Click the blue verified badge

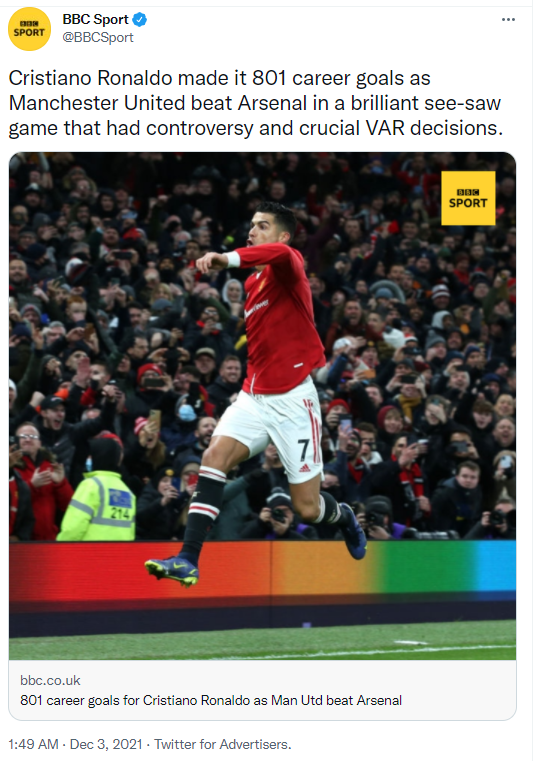pos(140,19)
